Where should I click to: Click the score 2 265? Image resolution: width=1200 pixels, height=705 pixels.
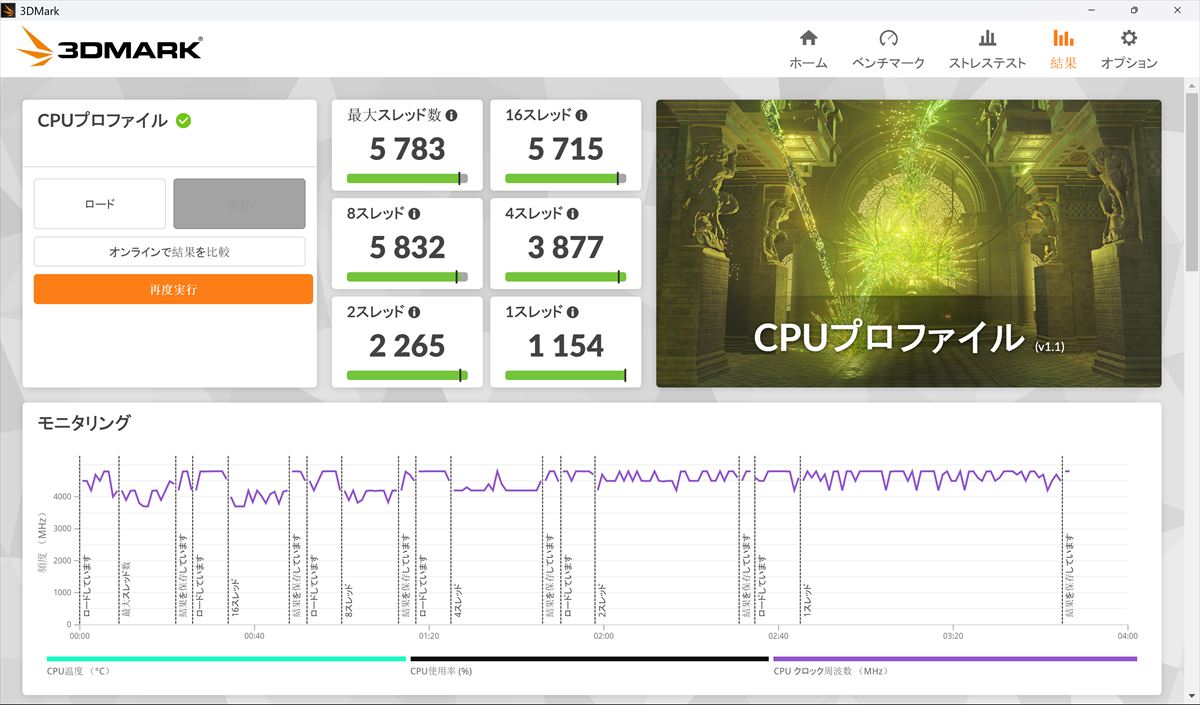click(x=407, y=345)
